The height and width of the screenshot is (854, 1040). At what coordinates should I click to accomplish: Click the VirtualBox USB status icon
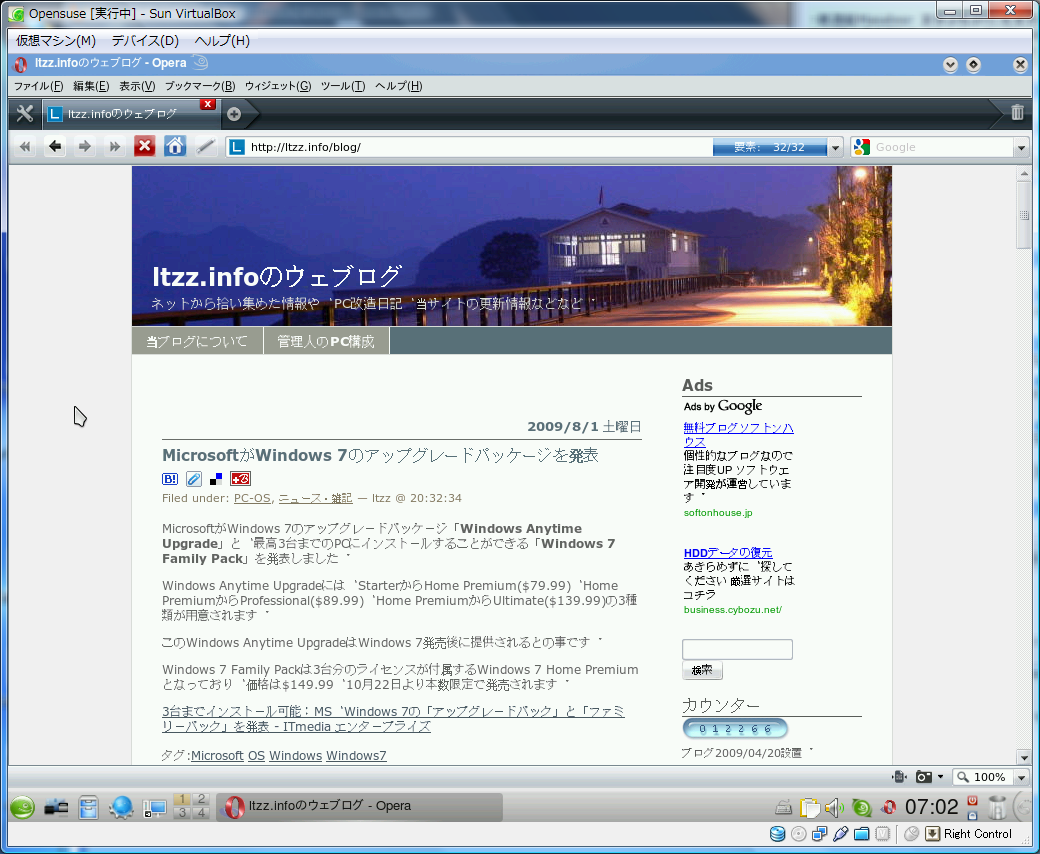click(x=840, y=834)
